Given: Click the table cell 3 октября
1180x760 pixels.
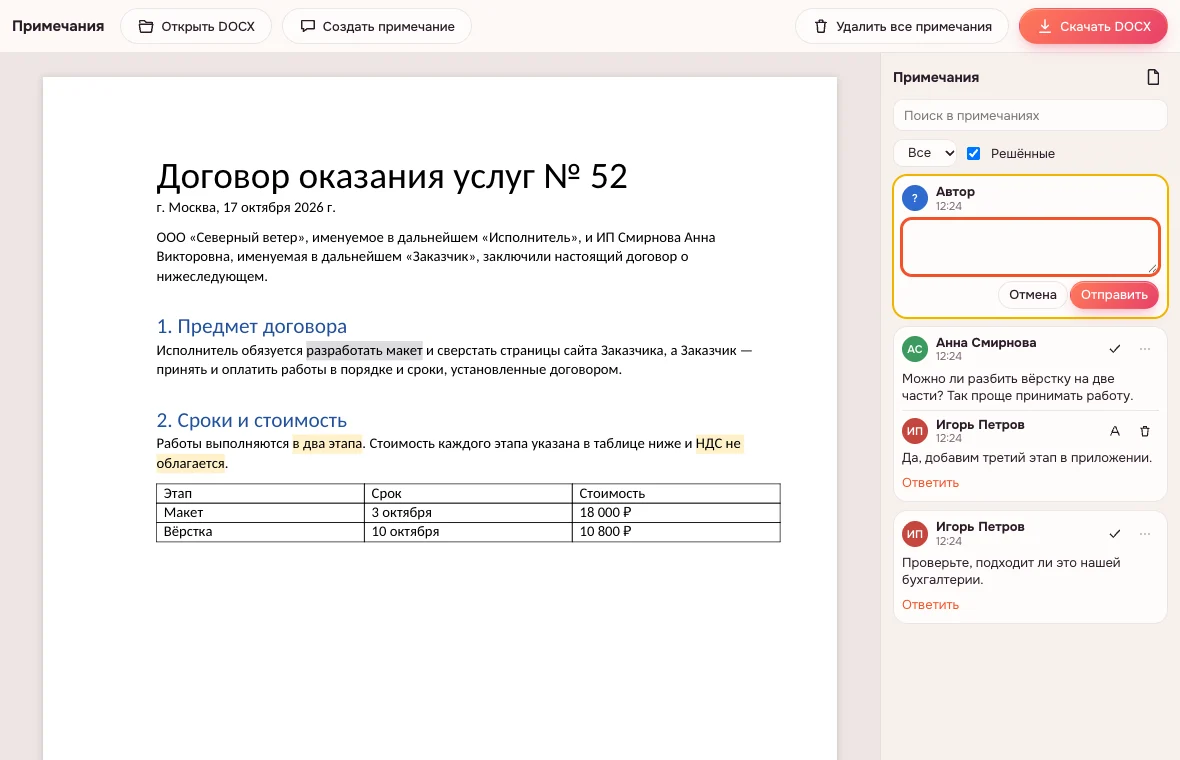Looking at the screenshot, I should click(x=468, y=512).
